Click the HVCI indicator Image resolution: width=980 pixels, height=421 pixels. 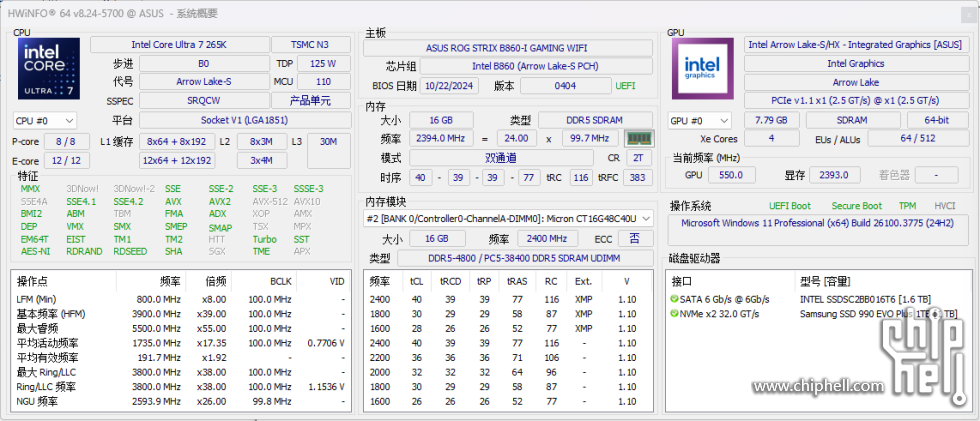pos(945,206)
